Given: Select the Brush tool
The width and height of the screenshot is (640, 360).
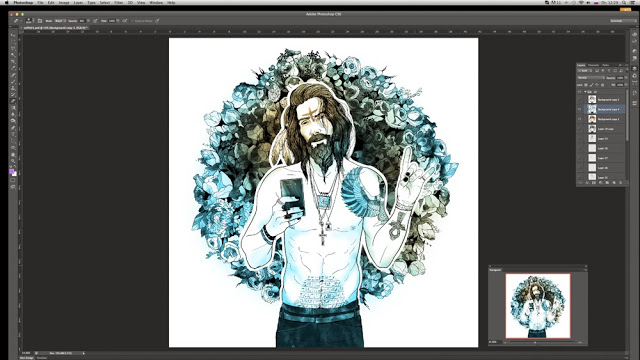Looking at the screenshot, I should [x=13, y=82].
